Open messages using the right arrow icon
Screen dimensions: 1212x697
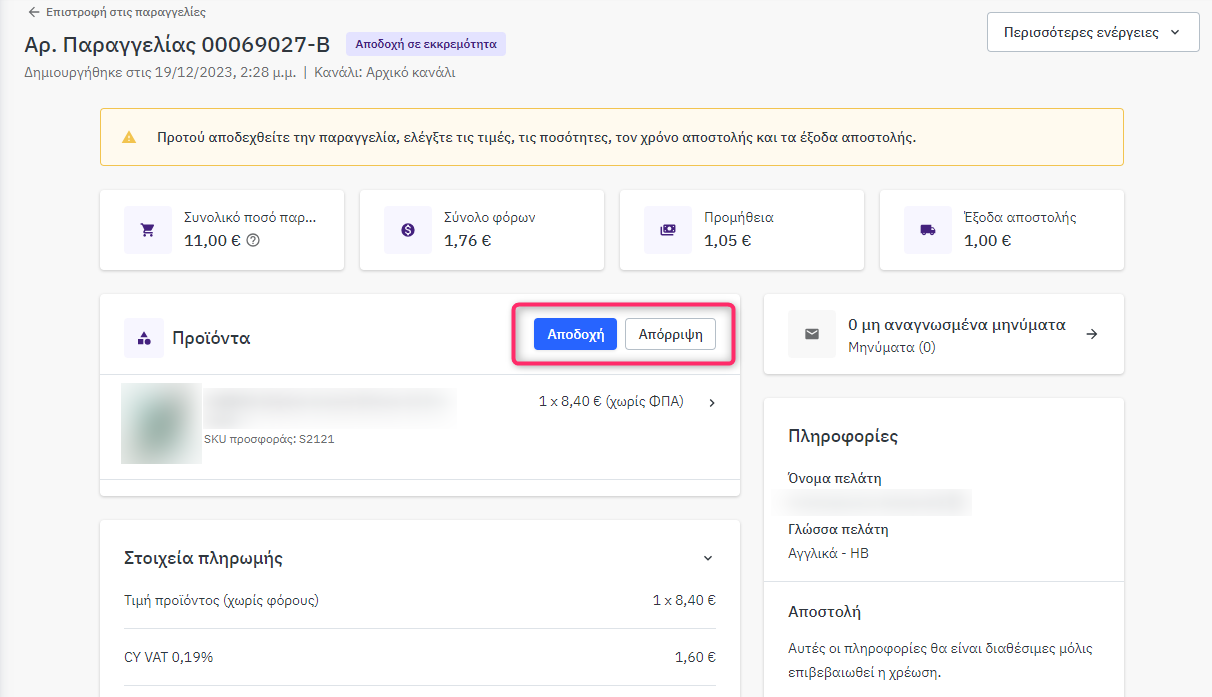1092,334
